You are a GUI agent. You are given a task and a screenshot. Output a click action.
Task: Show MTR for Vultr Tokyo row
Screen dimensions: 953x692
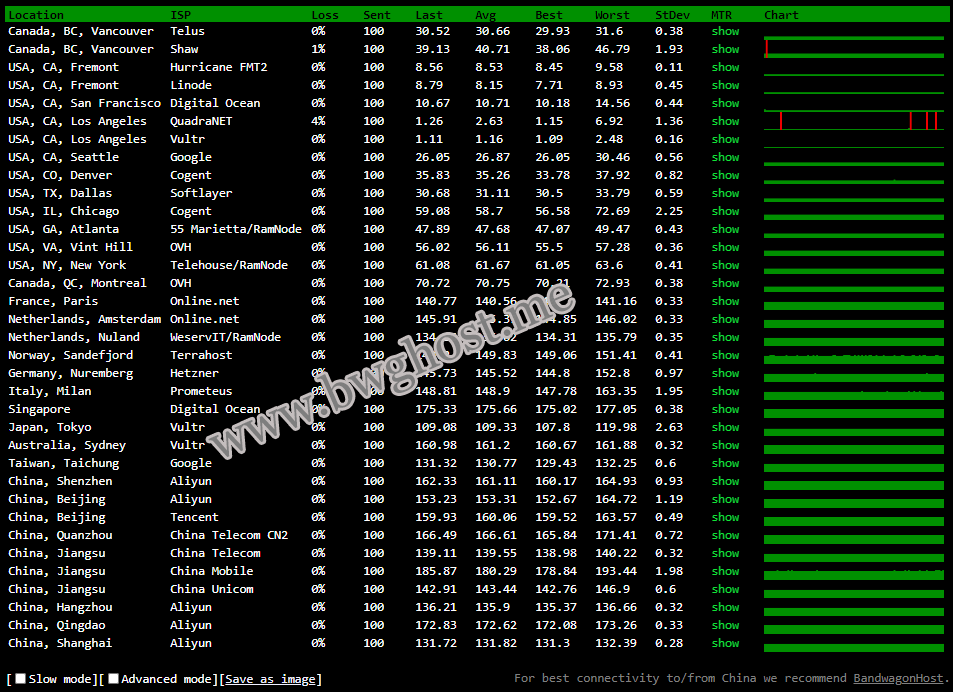(x=725, y=427)
